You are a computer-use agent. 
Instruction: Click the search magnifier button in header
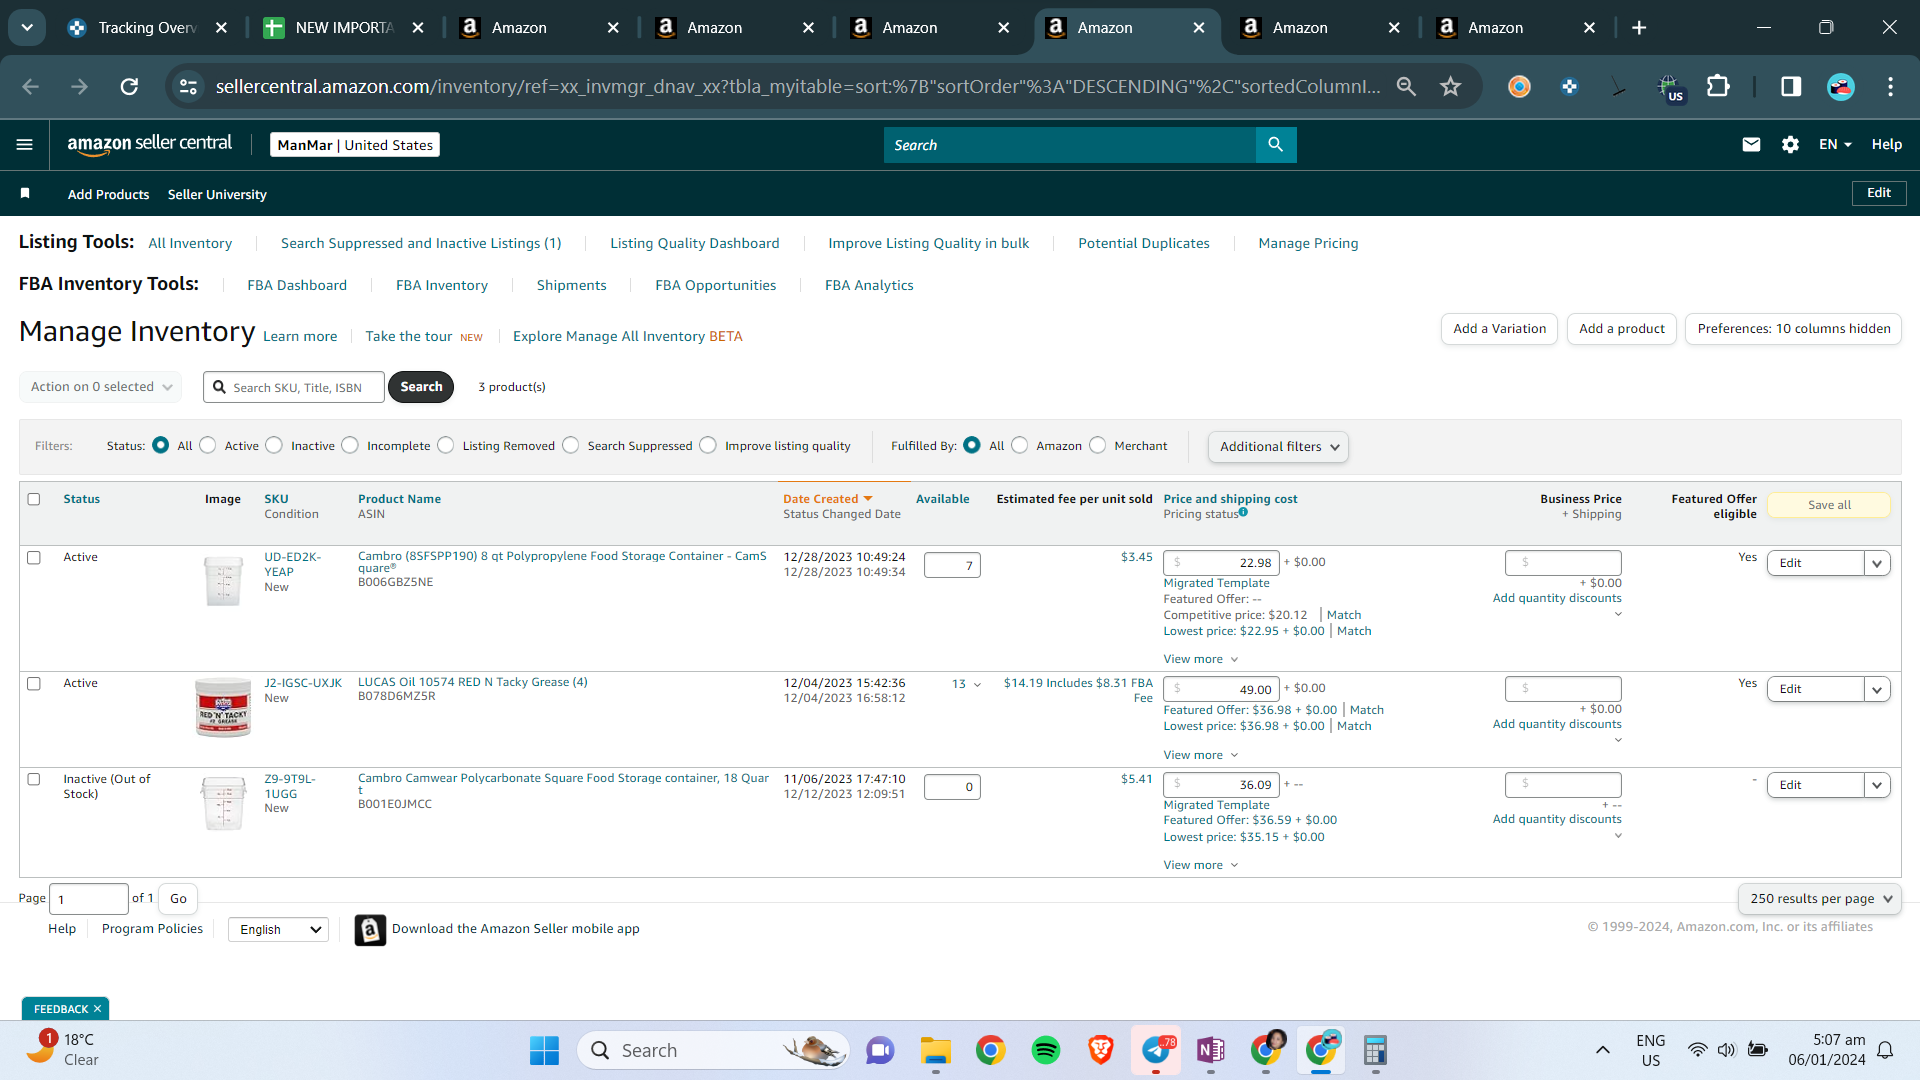1276,145
